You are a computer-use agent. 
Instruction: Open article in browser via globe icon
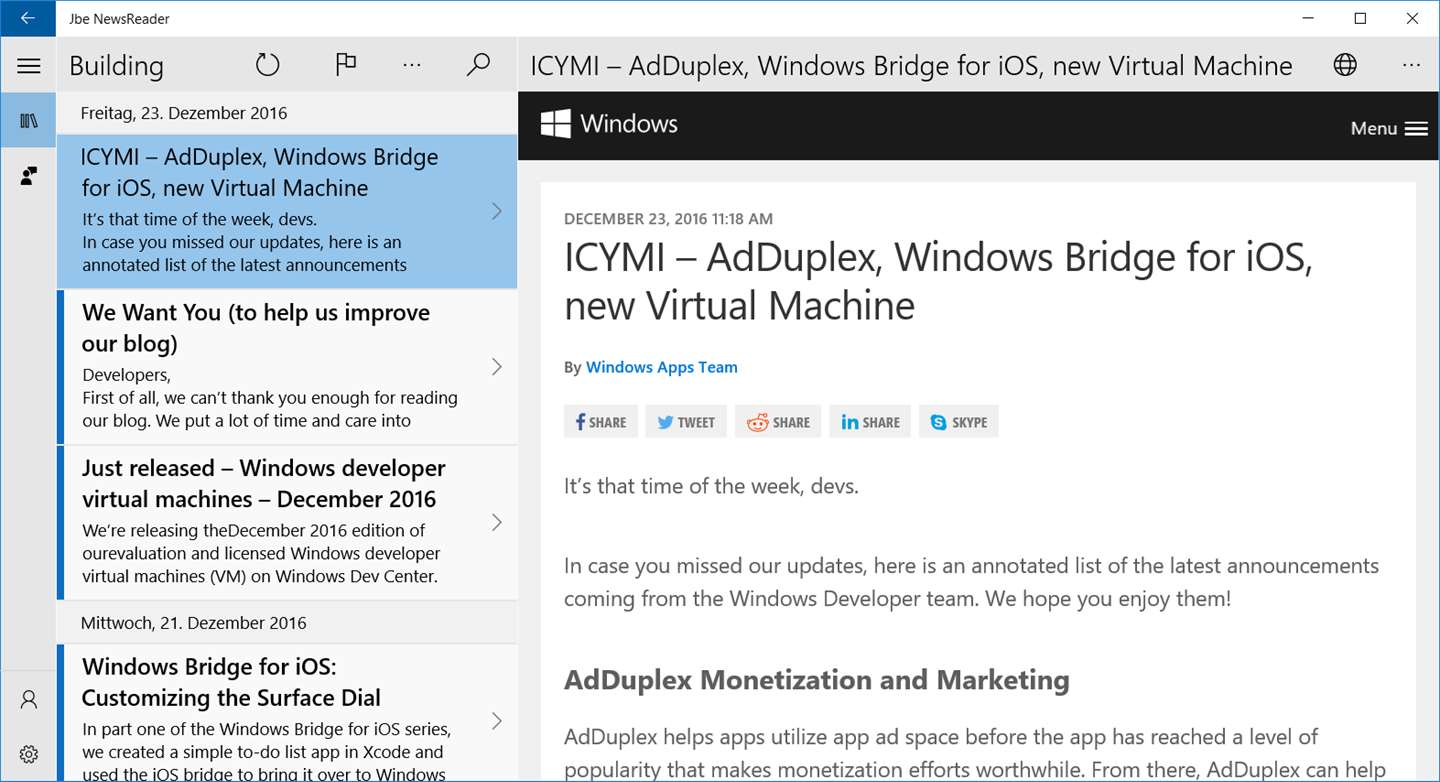coord(1345,65)
